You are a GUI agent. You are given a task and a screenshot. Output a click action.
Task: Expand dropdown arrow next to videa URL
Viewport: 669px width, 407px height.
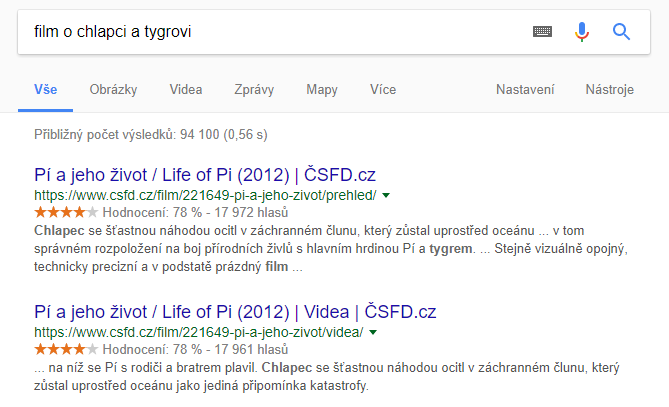[373, 332]
